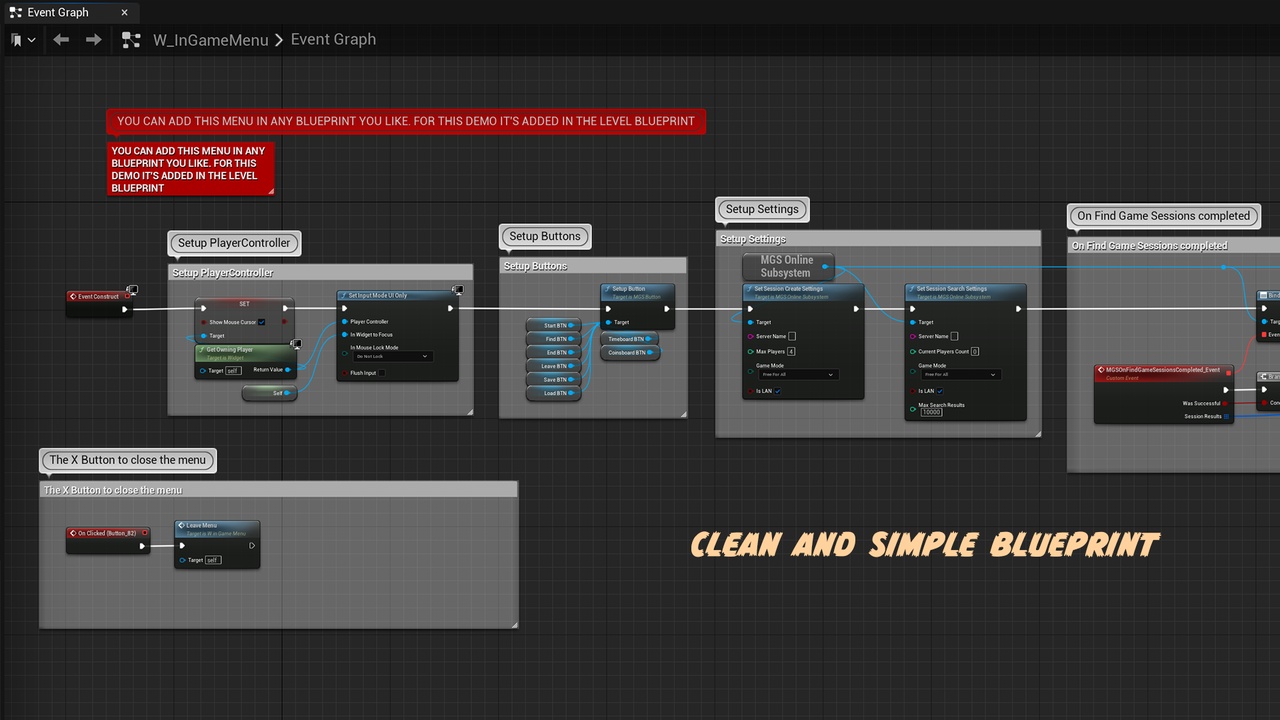Click the blueprint graph icon beside W_InGameMenu

131,40
